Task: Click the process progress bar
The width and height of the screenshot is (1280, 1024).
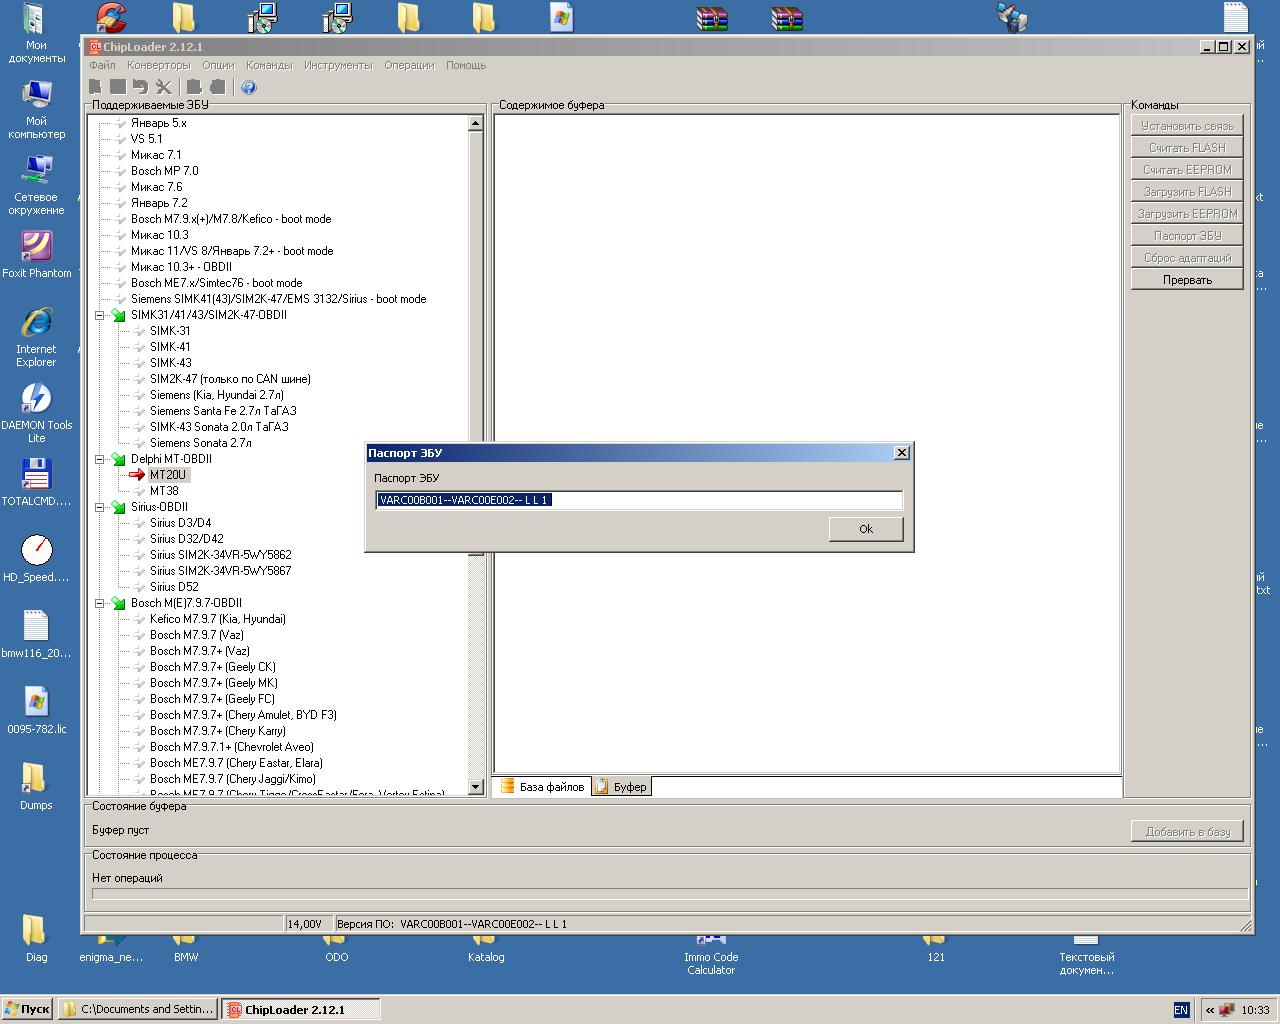Action: [x=669, y=894]
